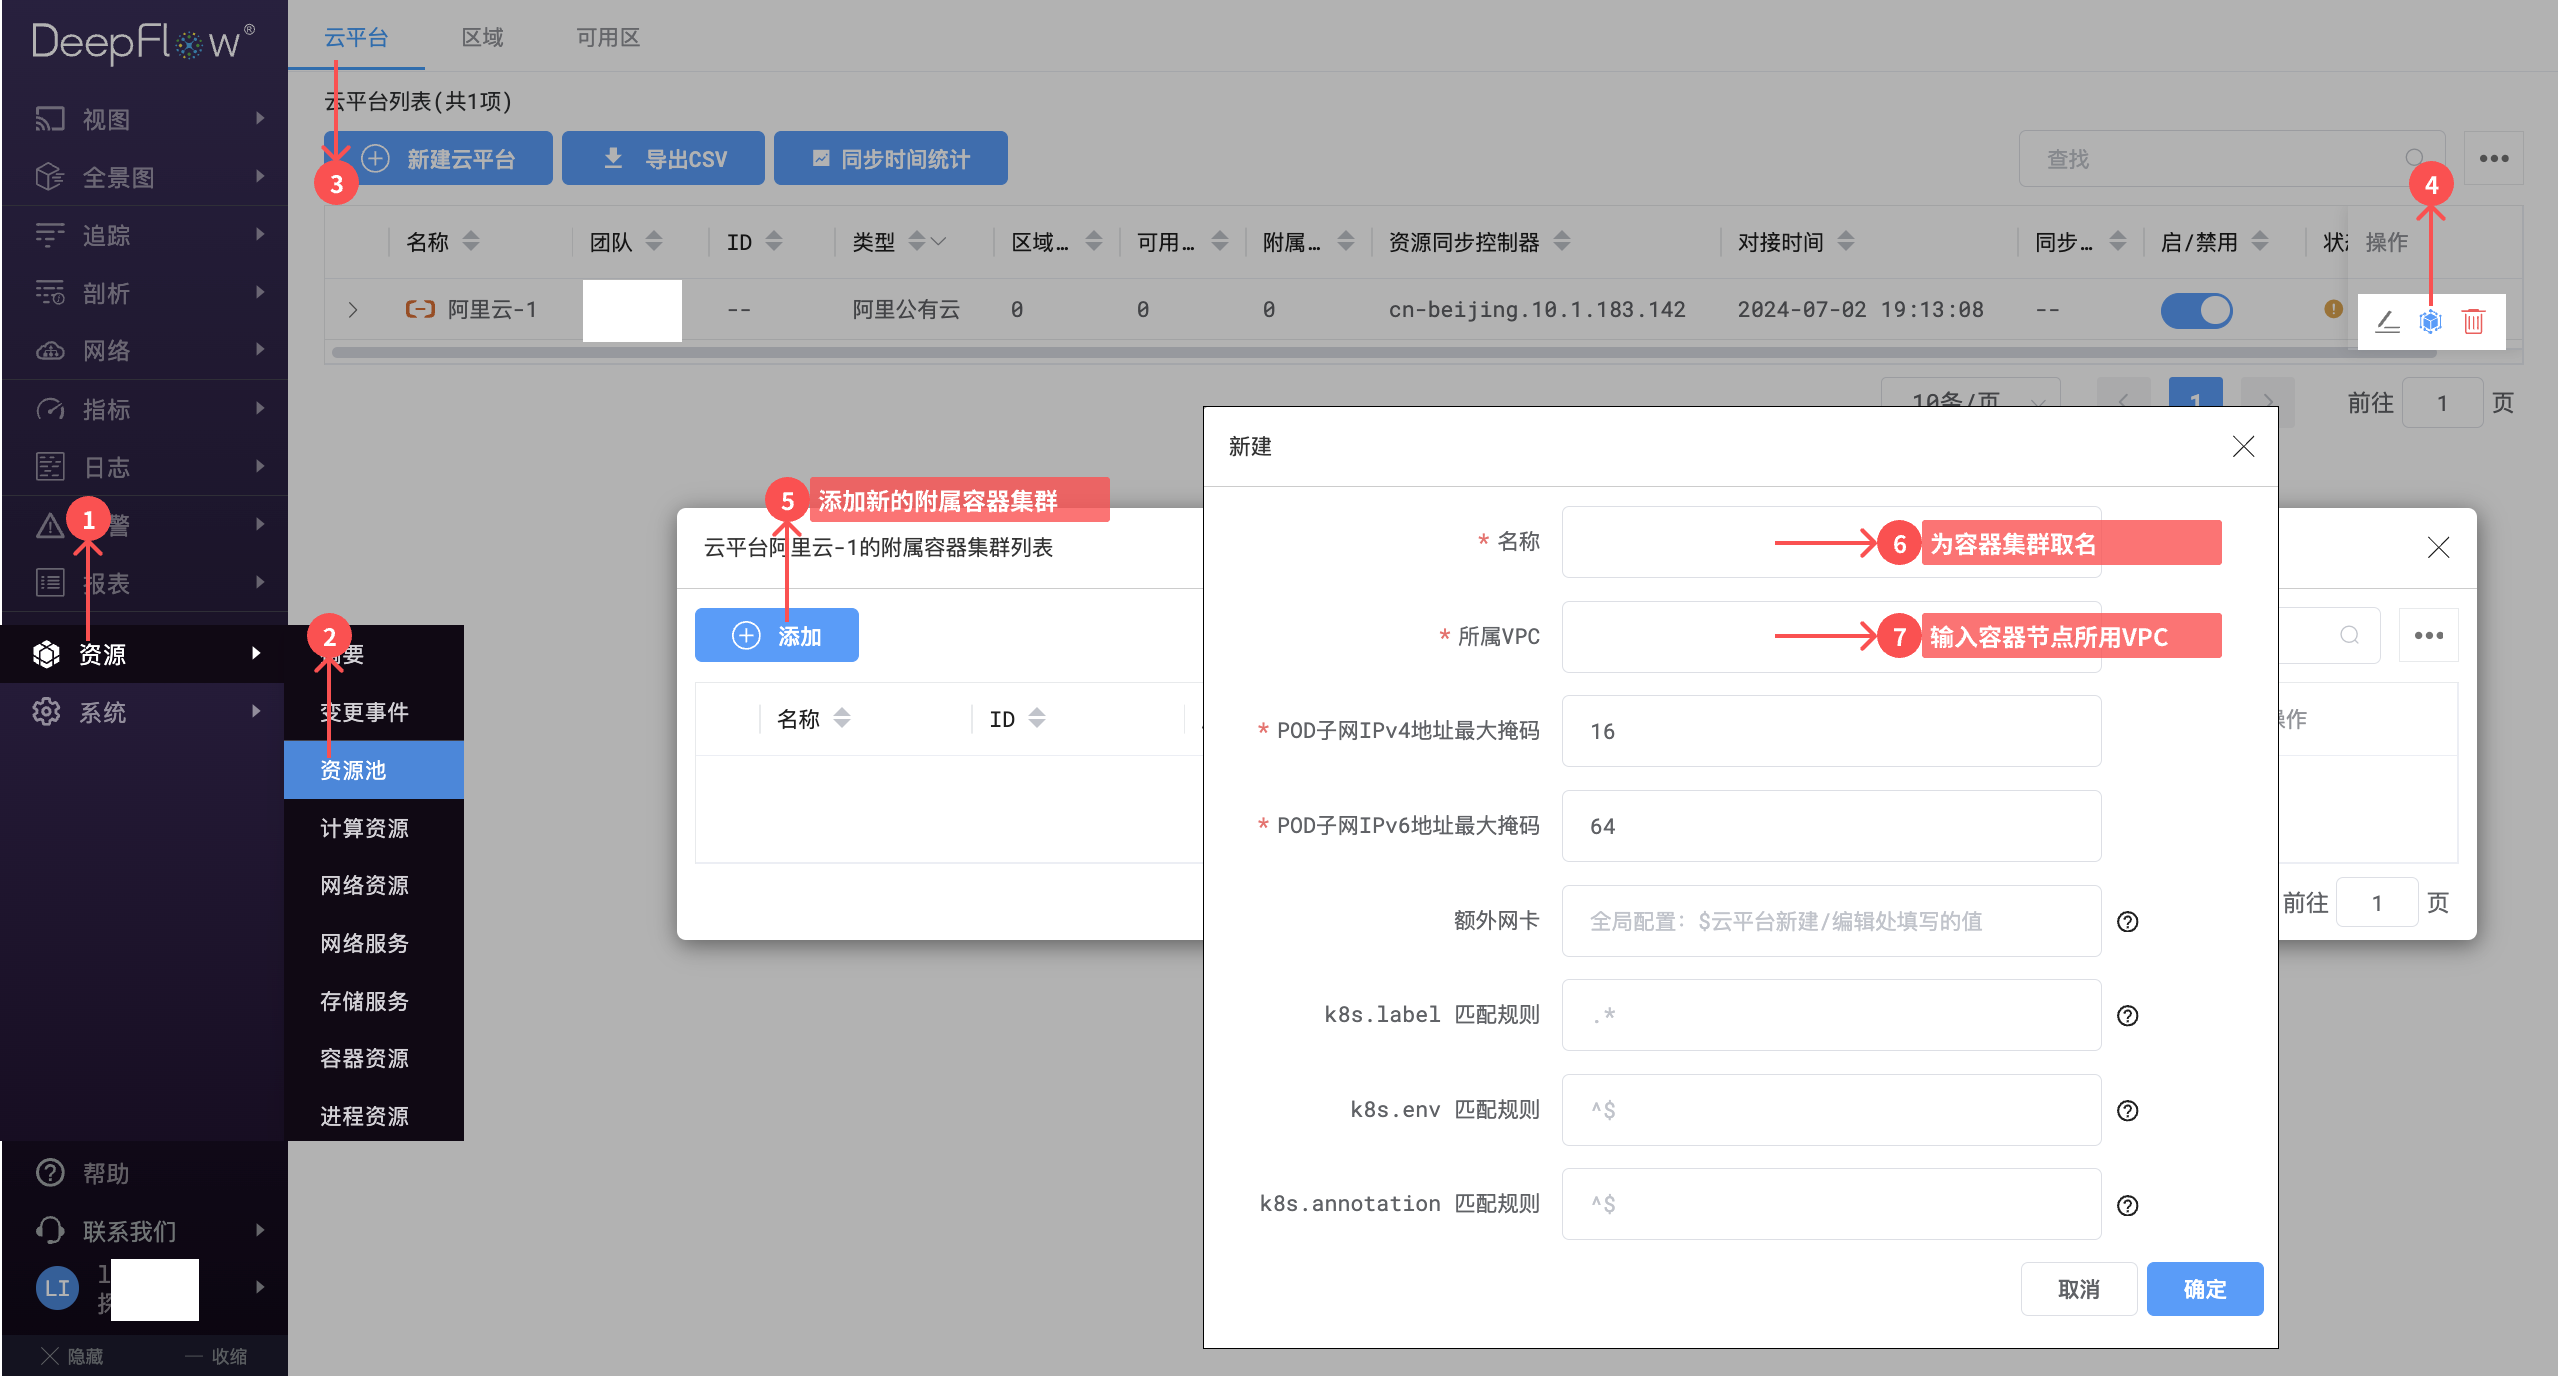Open the 报表 sidebar section
Viewport: 2558px width, 1376px height.
110,582
